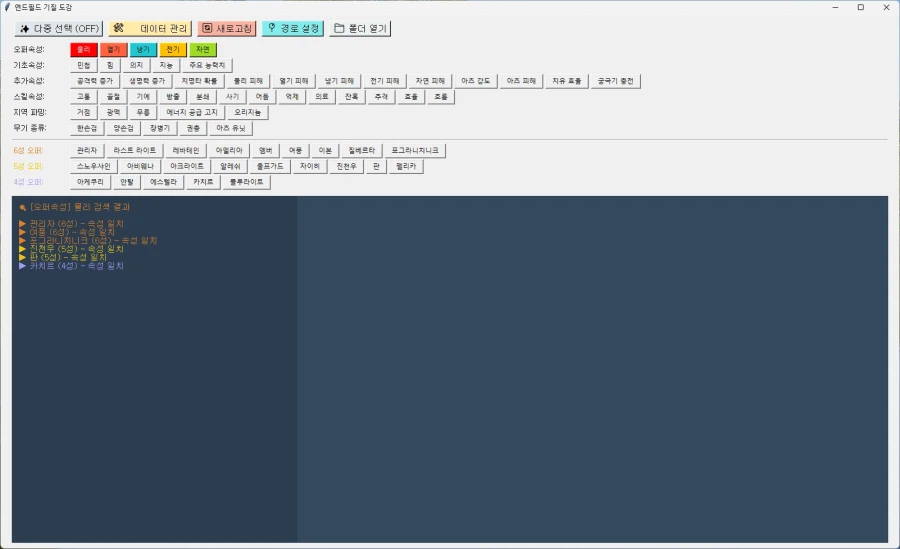The width and height of the screenshot is (900, 549).
Task: Open 데이터 관리 data management
Action: [x=148, y=28]
